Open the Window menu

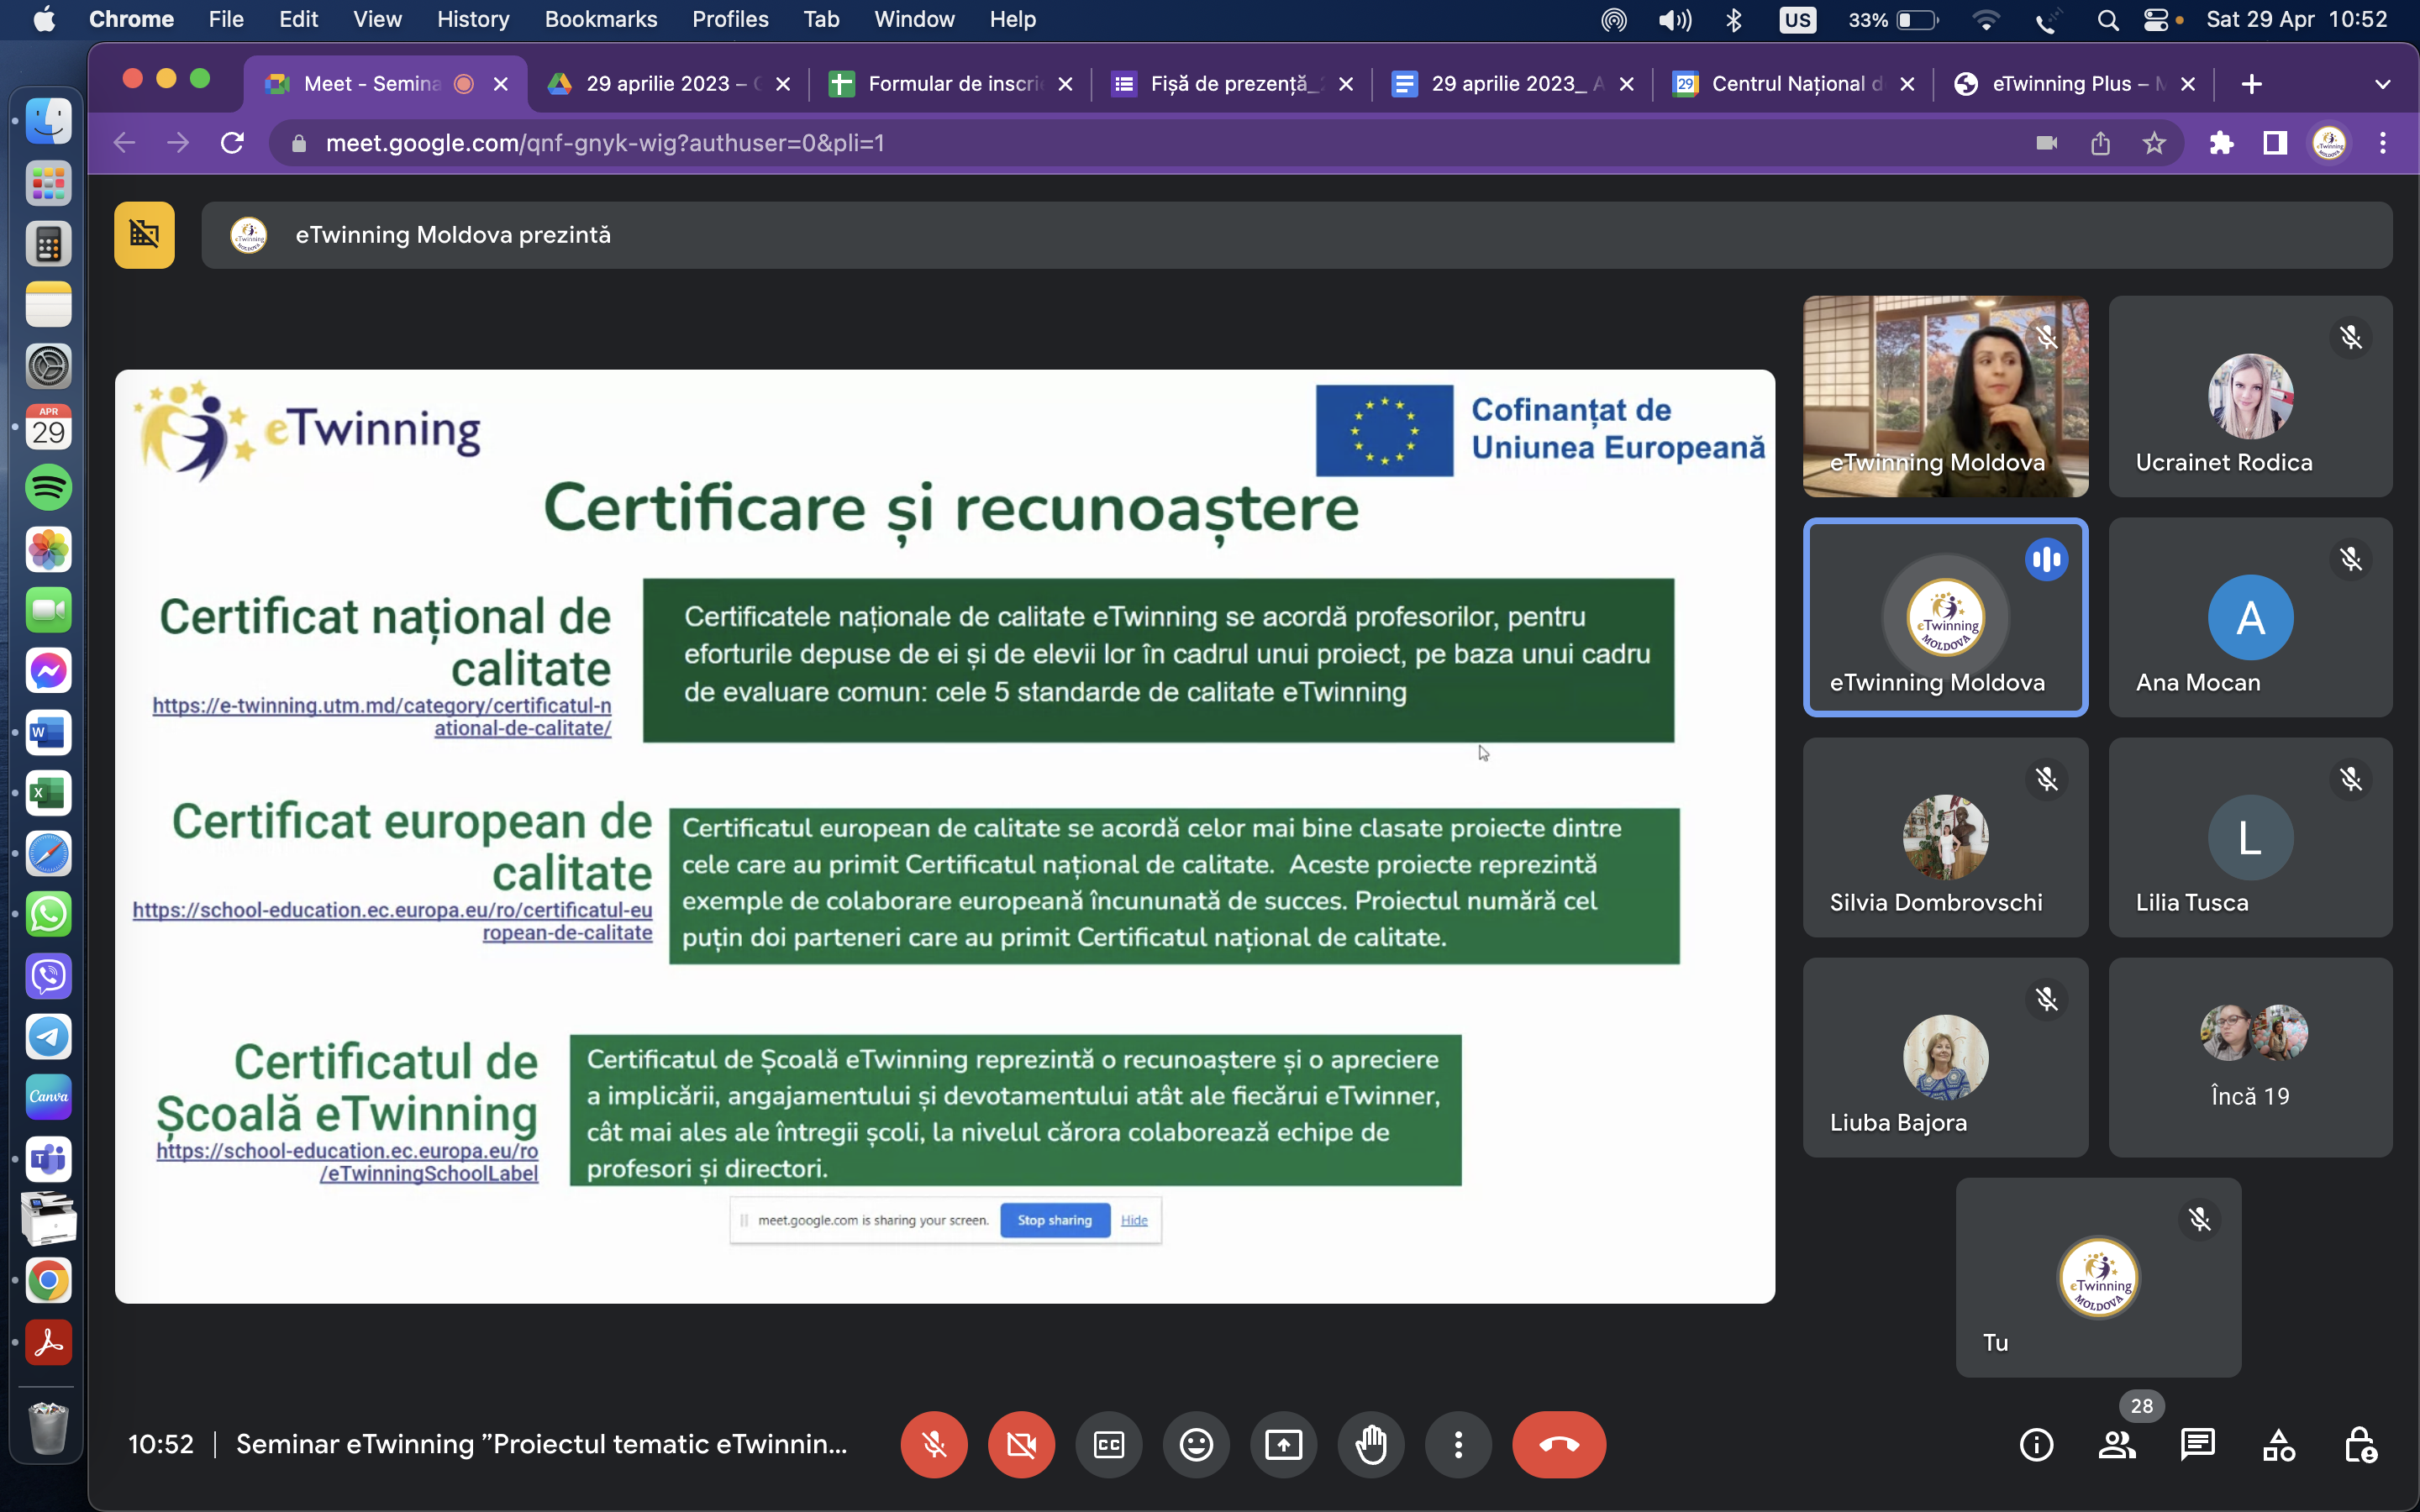pyautogui.click(x=914, y=19)
